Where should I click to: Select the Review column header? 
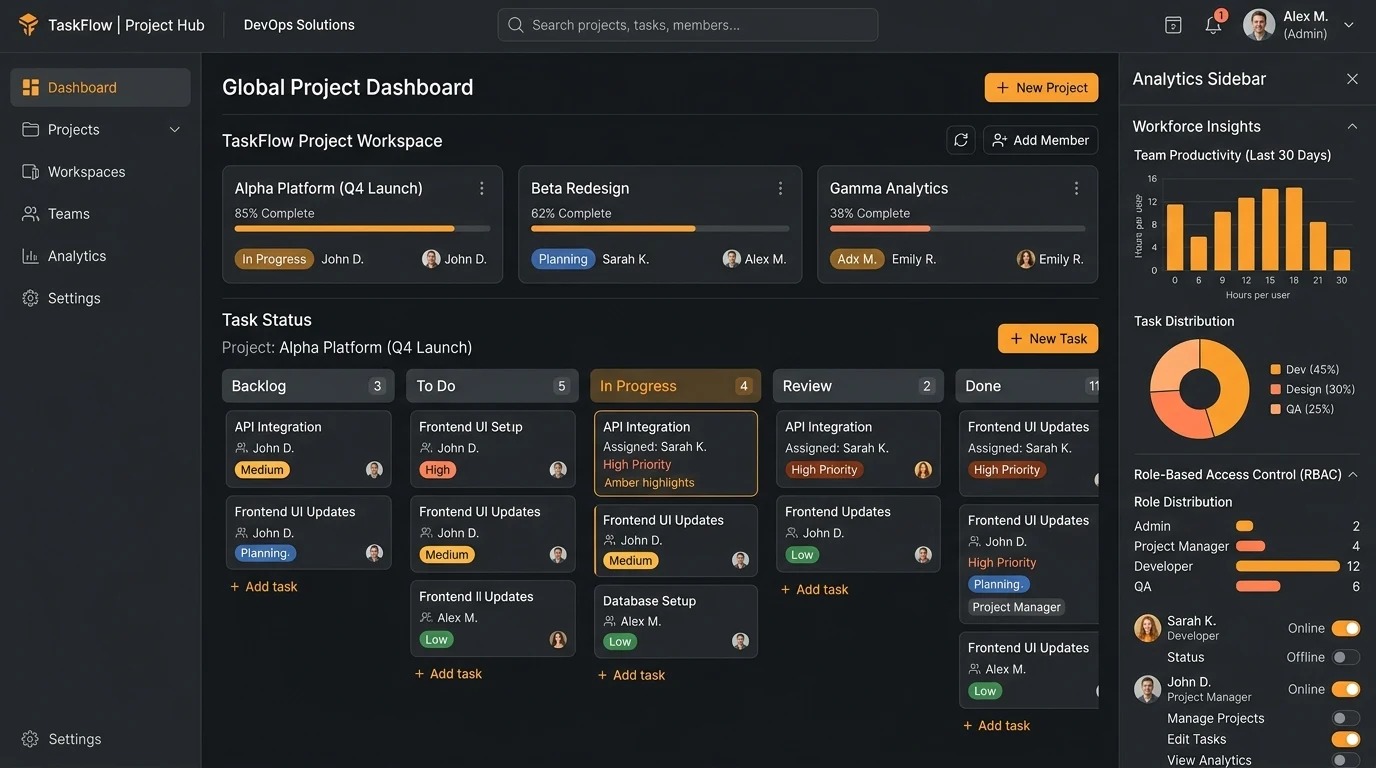pyautogui.click(x=859, y=386)
